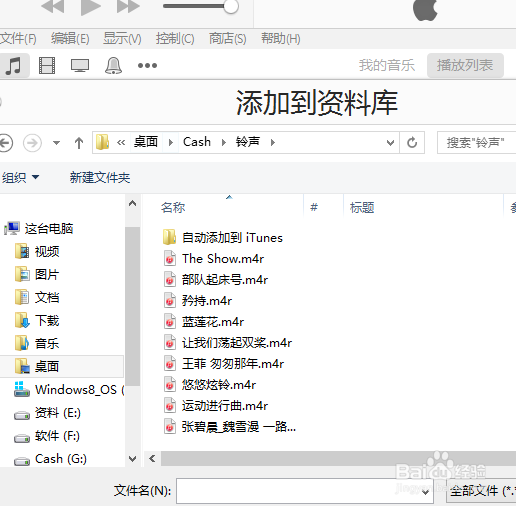Expand the arrow after 桌面 breadcrumb

click(171, 143)
